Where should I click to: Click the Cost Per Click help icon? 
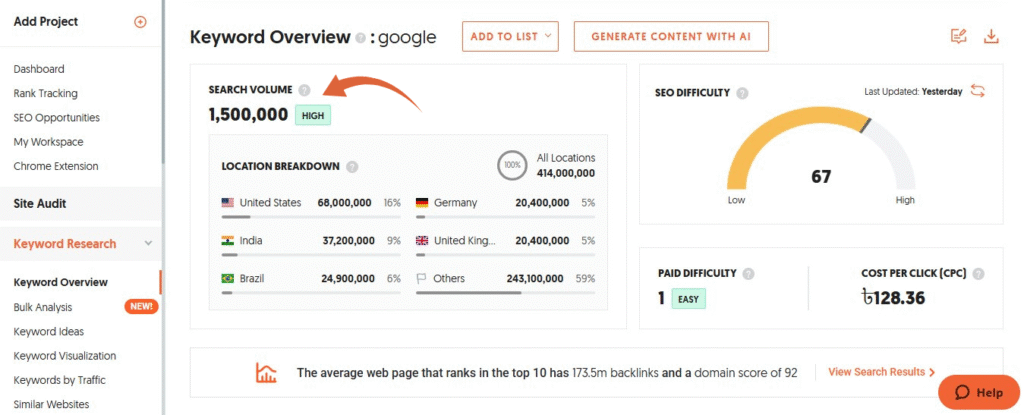click(978, 273)
